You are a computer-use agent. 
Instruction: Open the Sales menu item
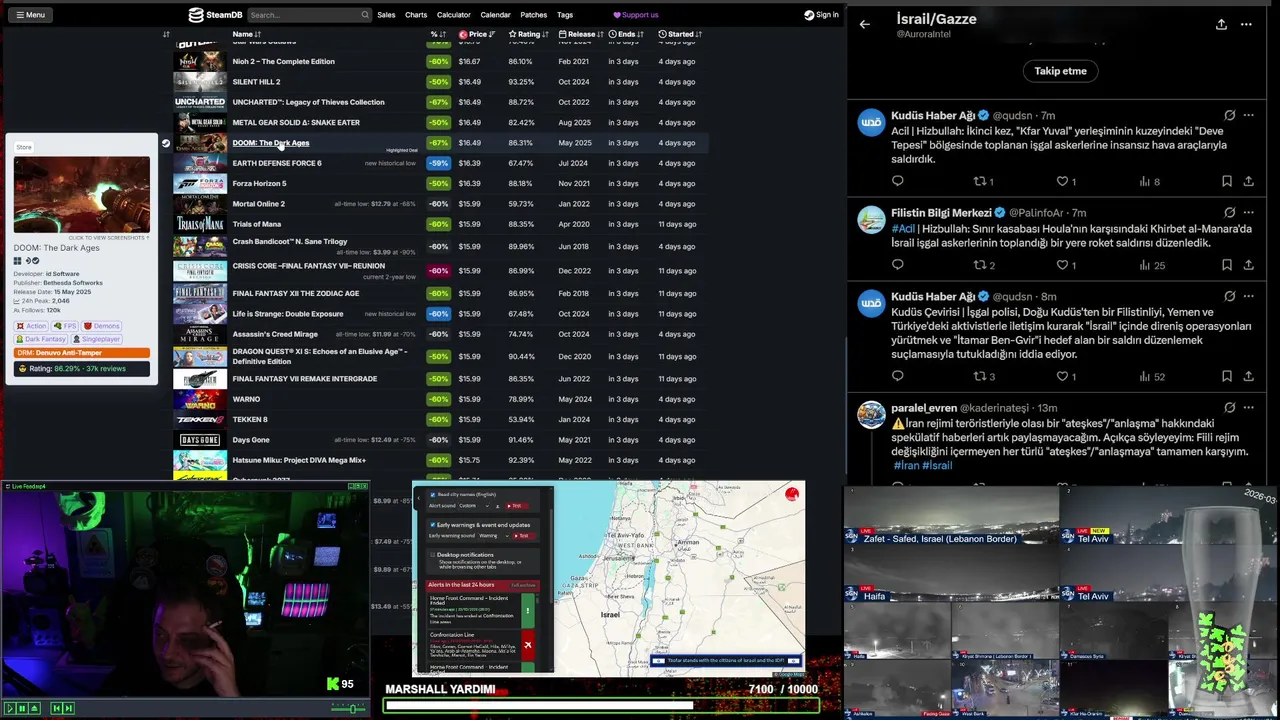(386, 15)
